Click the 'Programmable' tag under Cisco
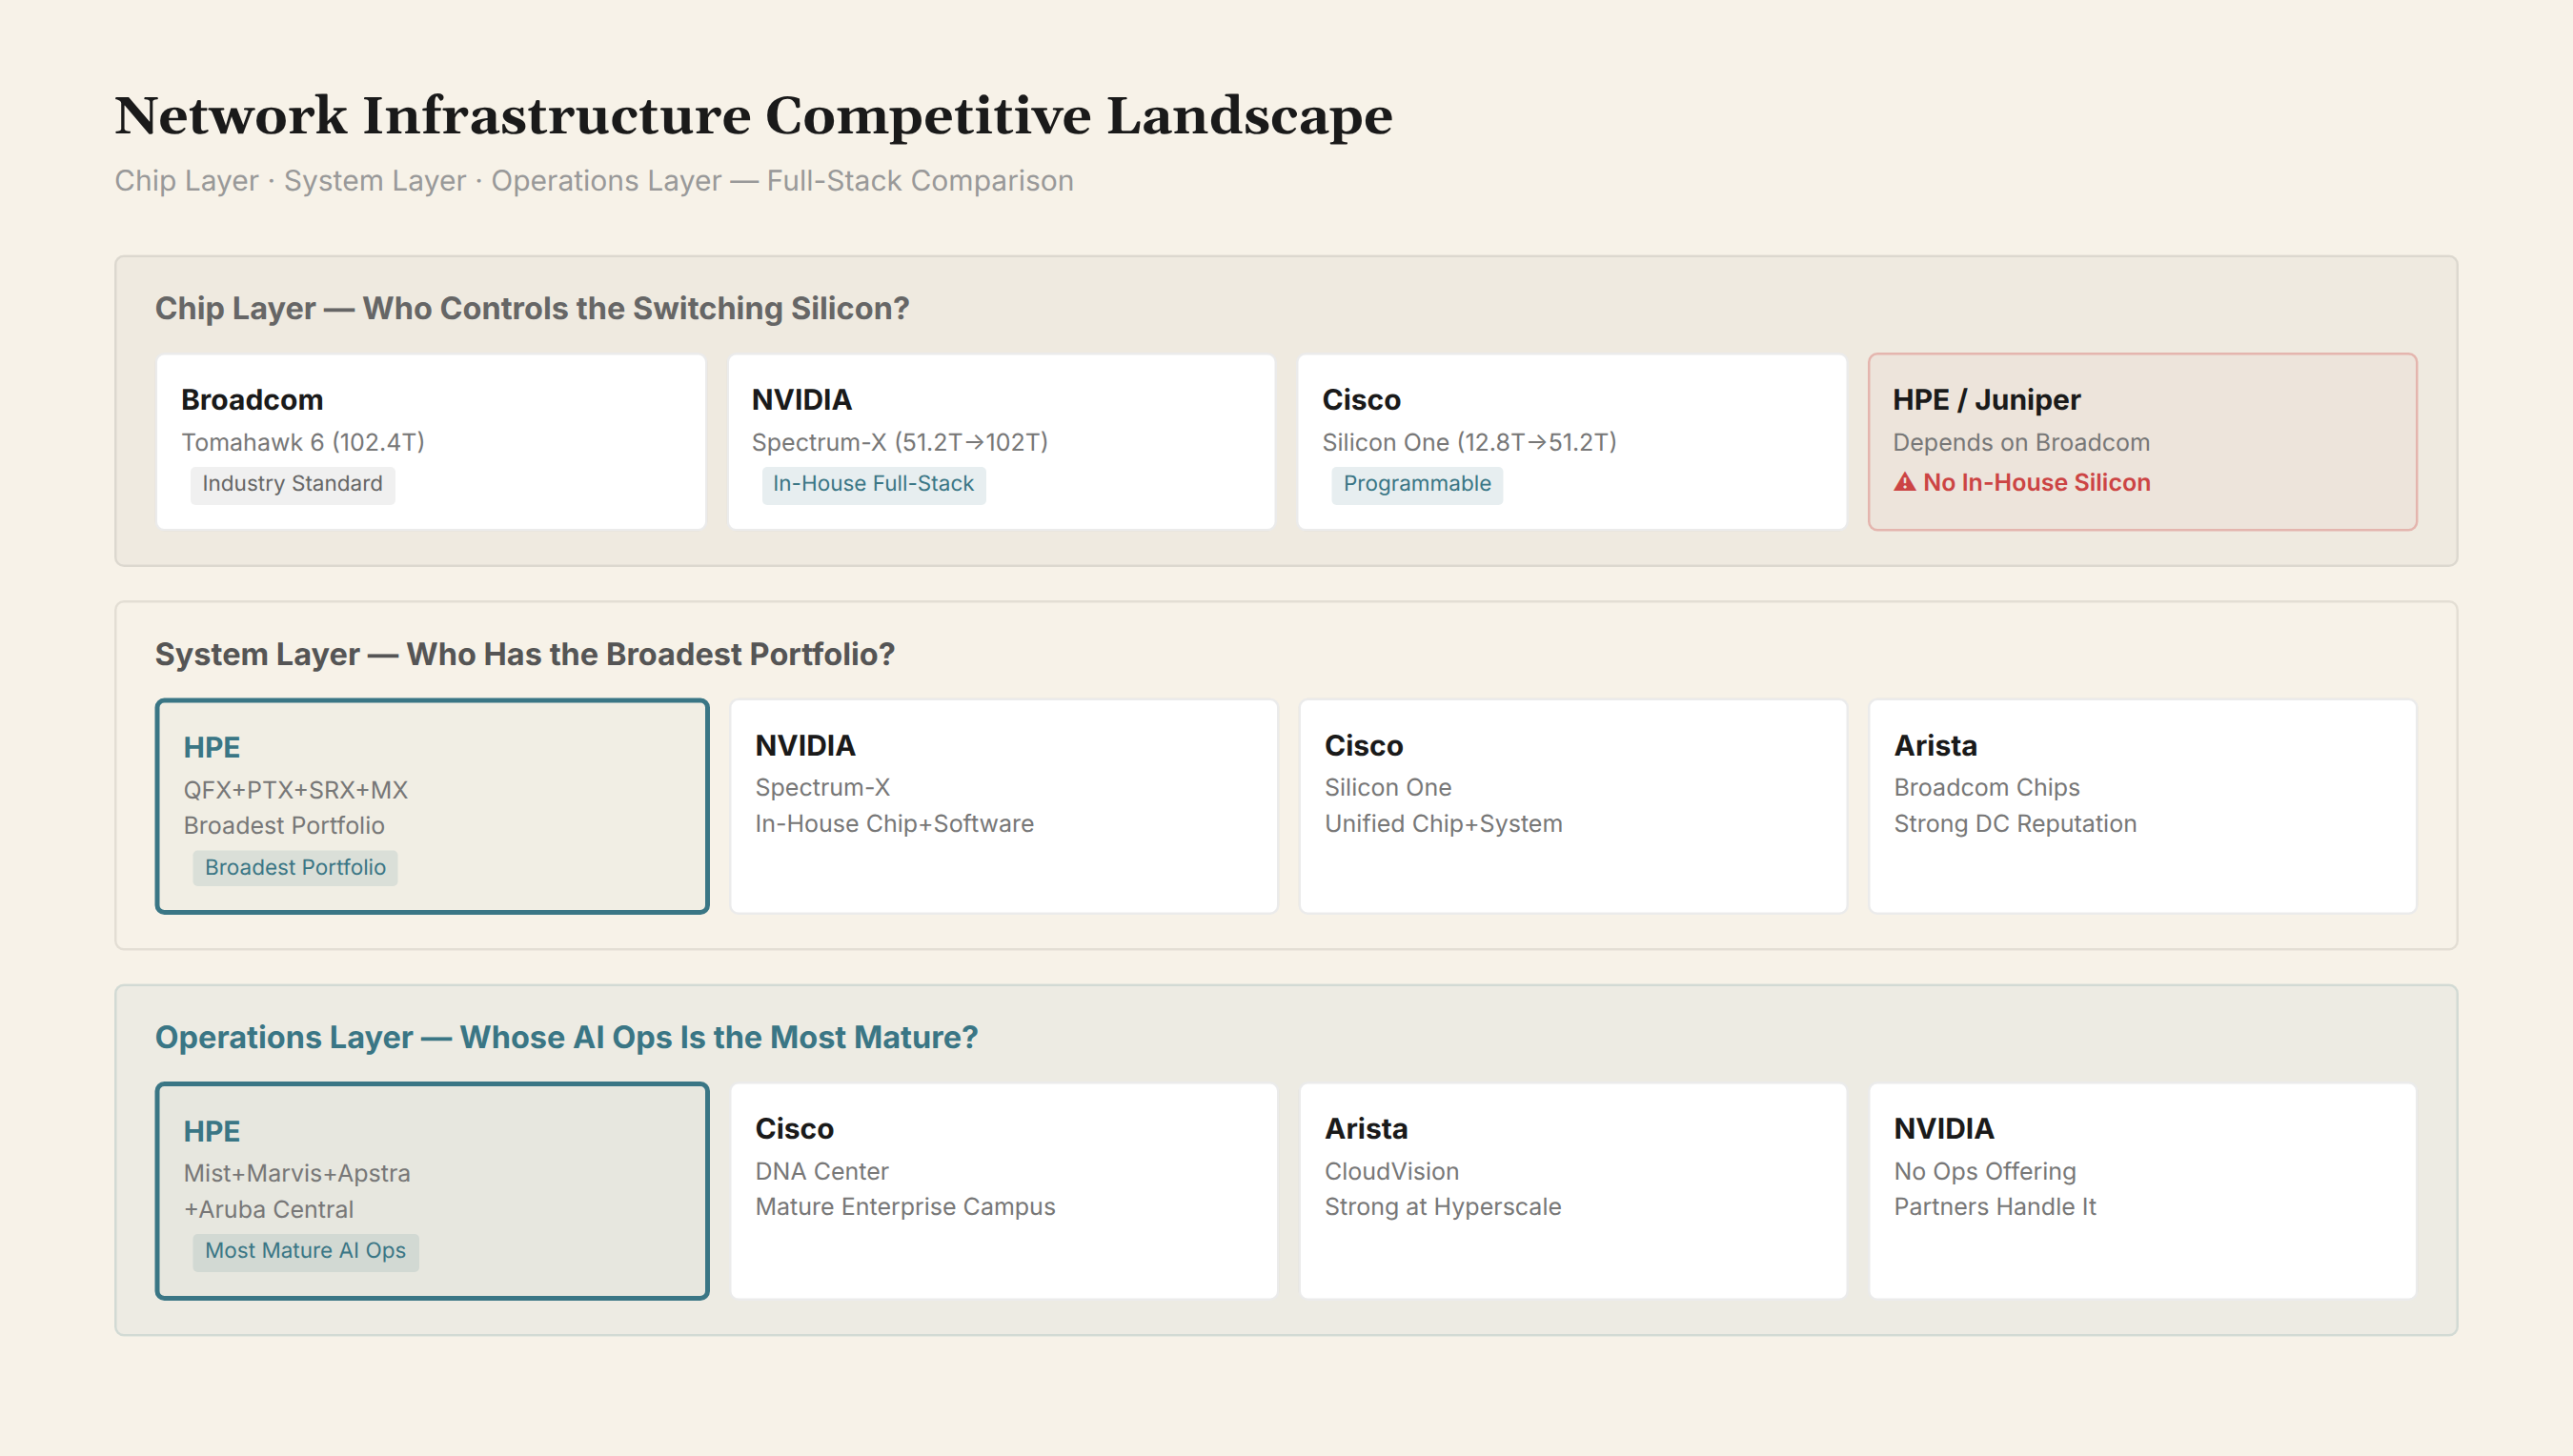The width and height of the screenshot is (2573, 1456). tap(1417, 484)
